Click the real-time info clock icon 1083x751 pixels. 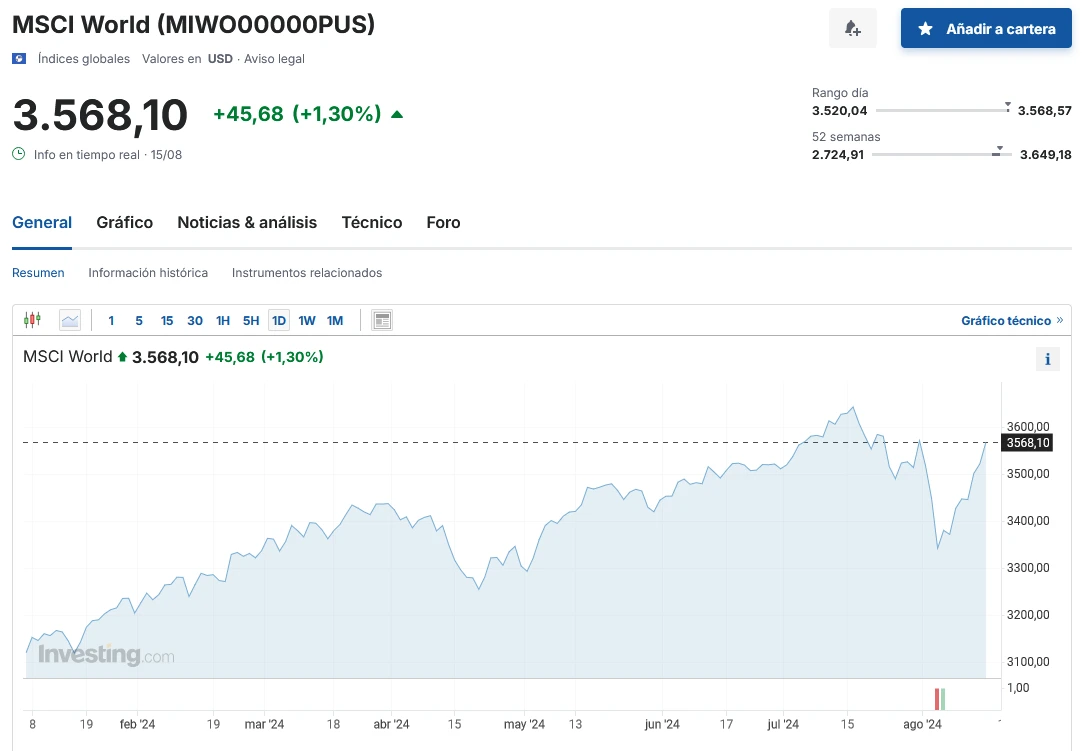click(18, 154)
